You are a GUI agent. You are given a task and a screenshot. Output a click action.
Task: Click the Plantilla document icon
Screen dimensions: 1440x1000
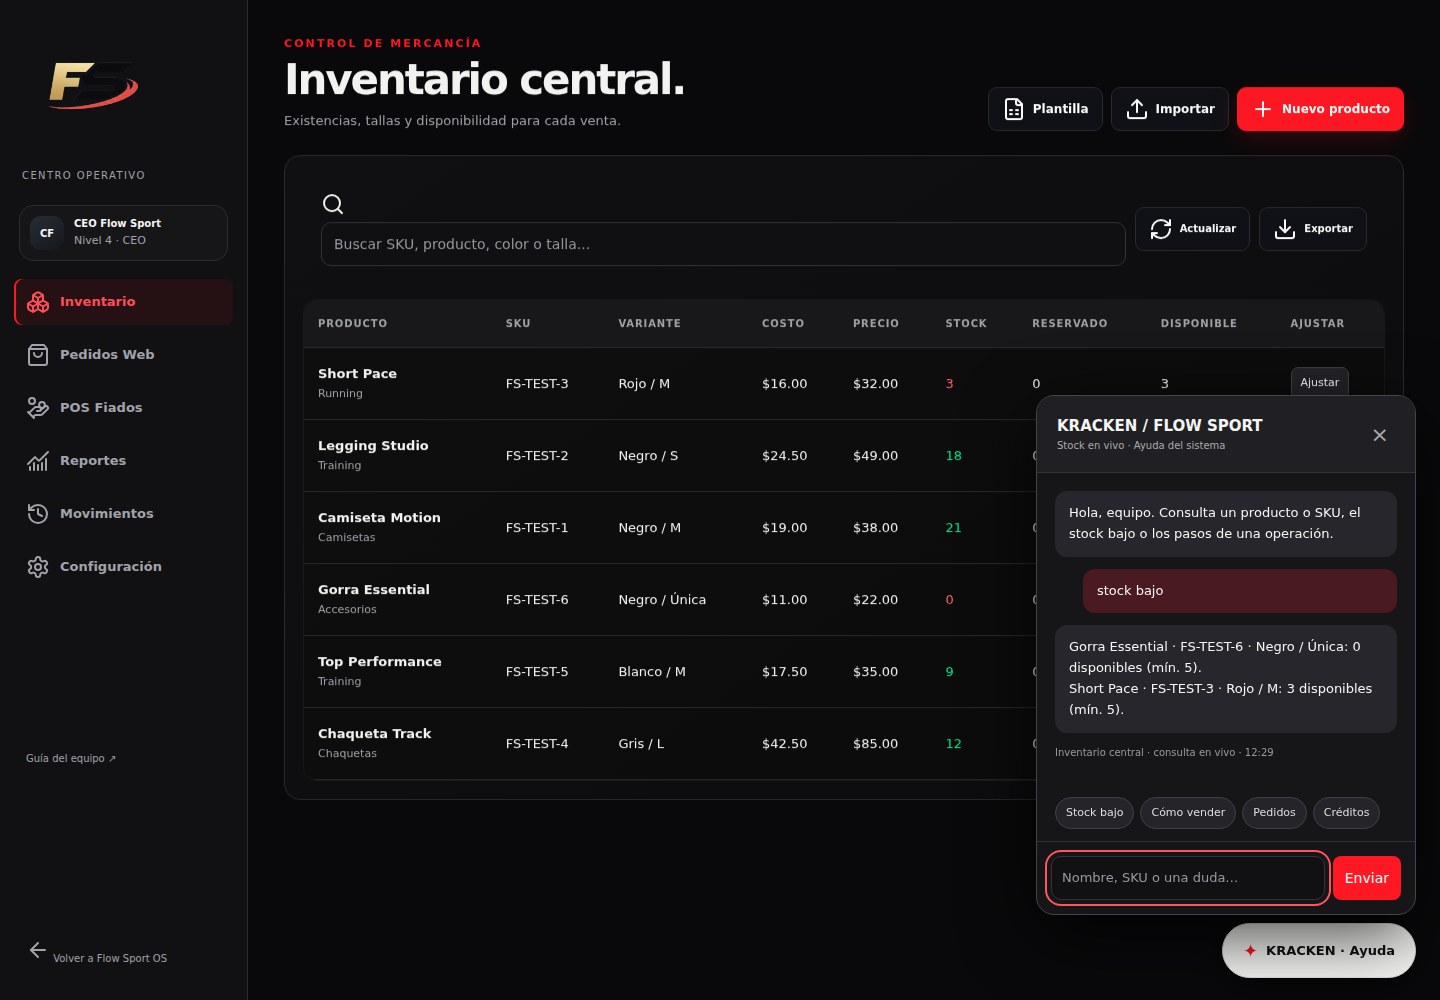(1014, 109)
